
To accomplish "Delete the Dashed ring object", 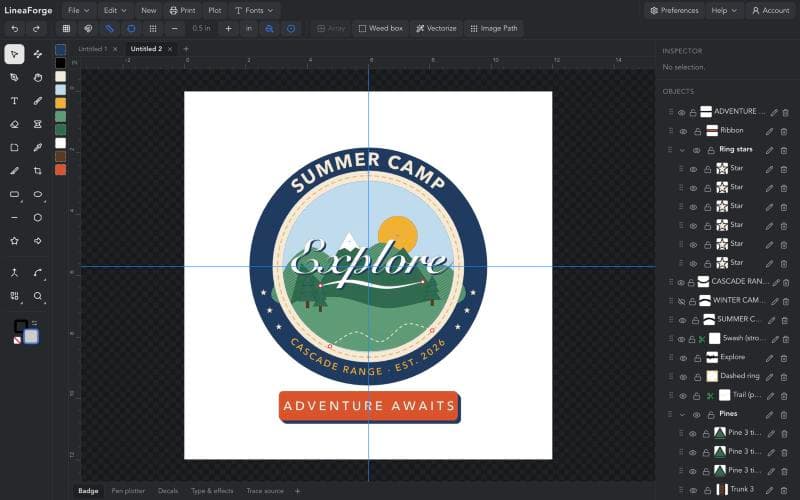I will click(784, 377).
